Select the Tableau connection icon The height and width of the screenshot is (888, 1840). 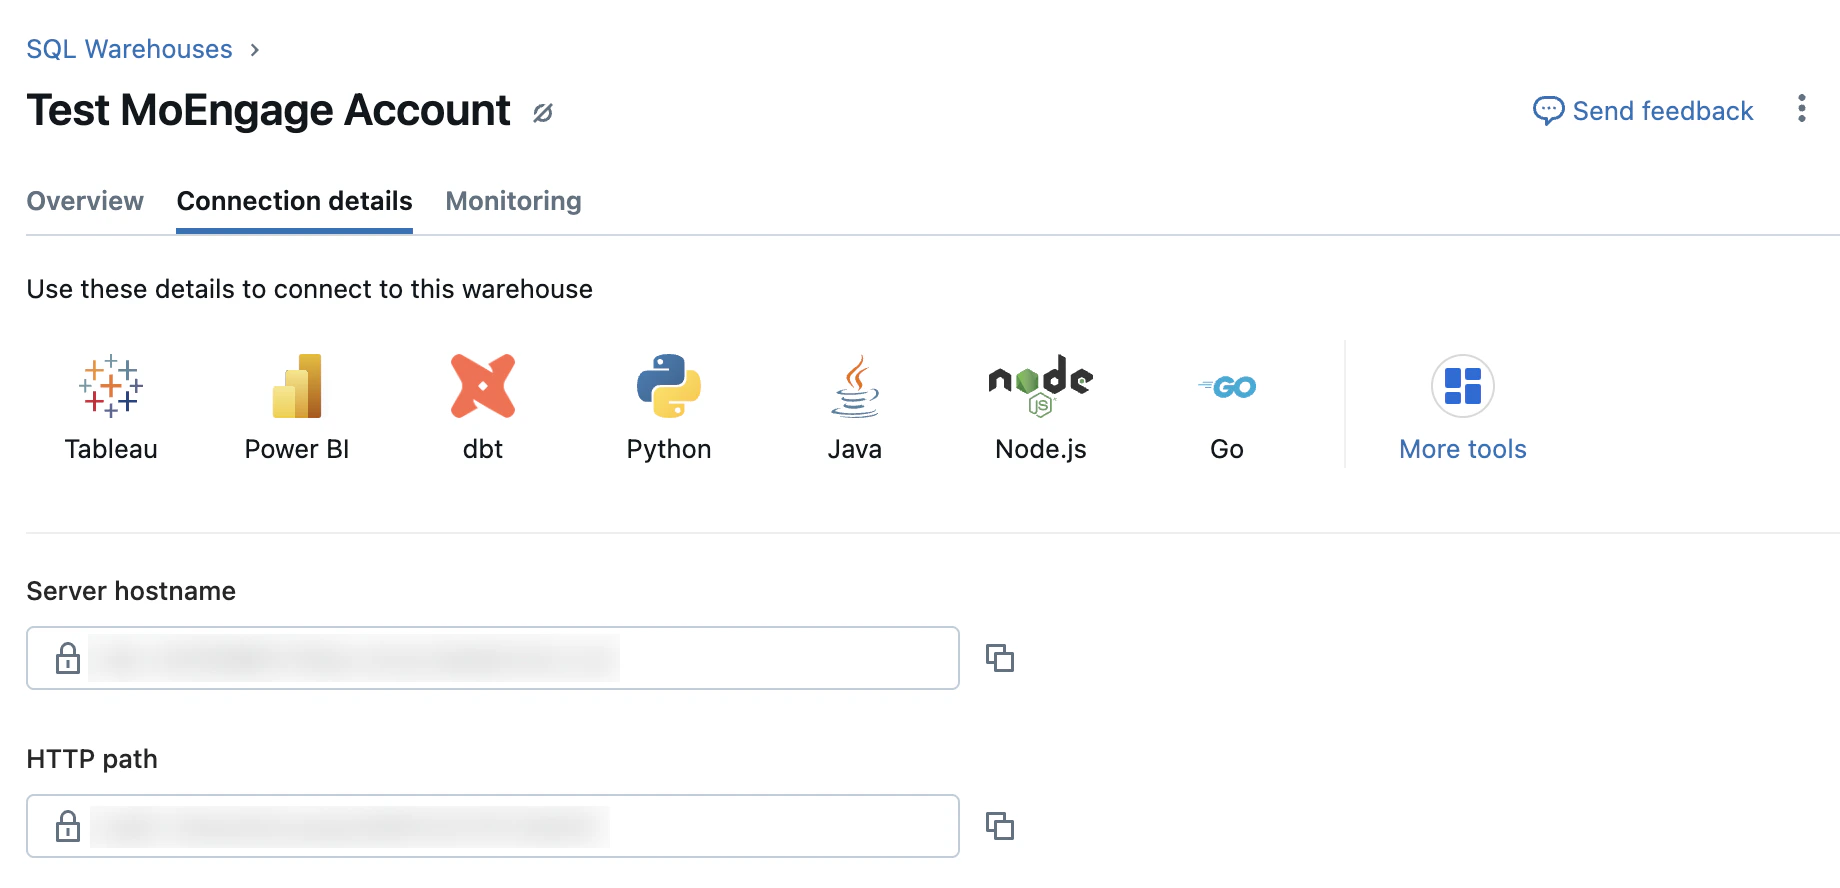[111, 386]
